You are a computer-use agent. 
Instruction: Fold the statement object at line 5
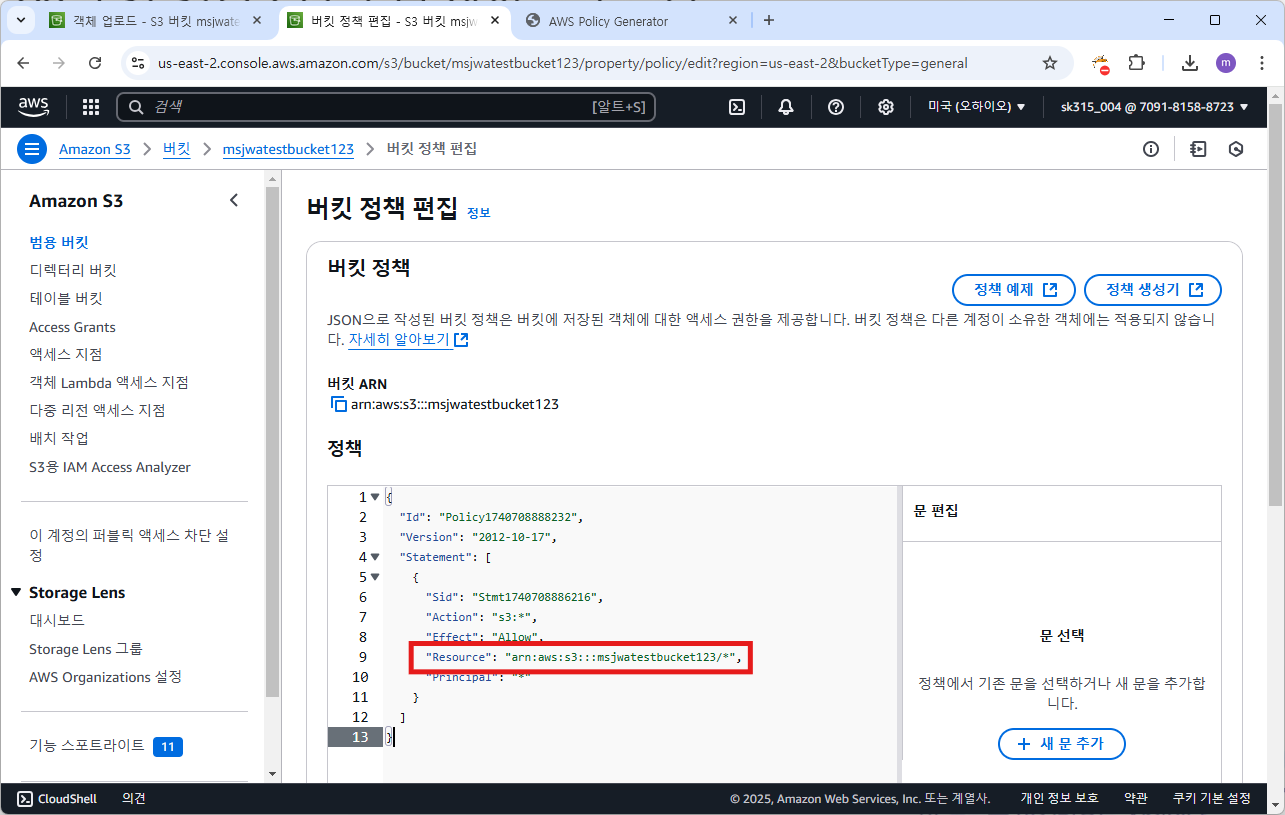click(375, 577)
